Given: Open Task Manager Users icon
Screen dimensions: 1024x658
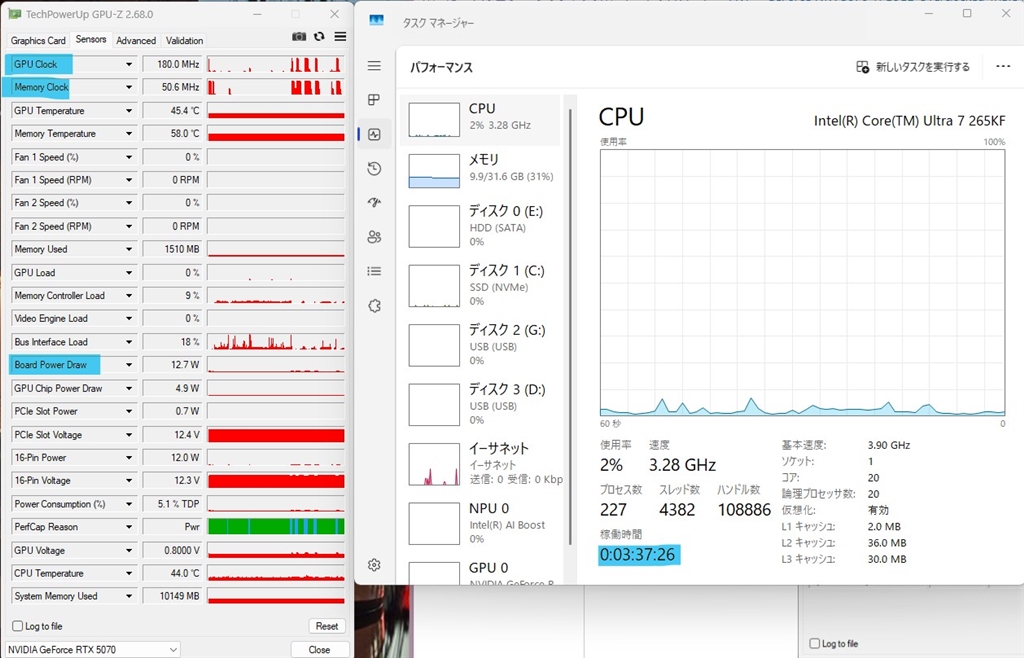Looking at the screenshot, I should tap(374, 237).
